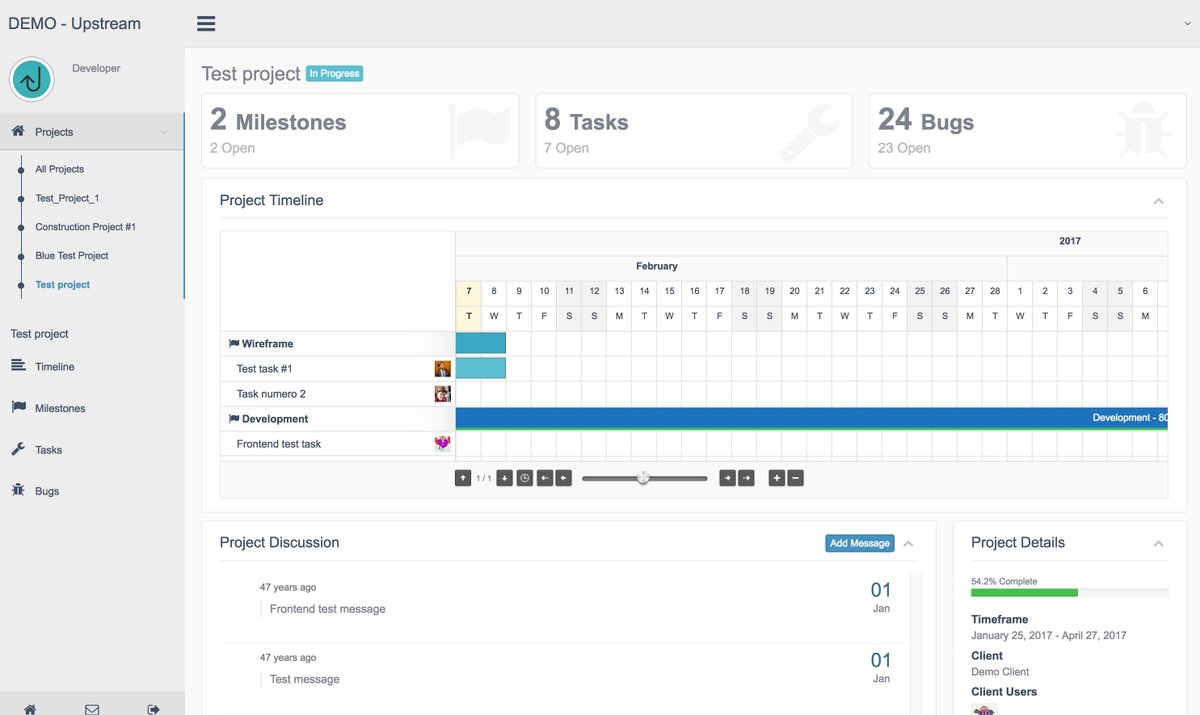Click the Timeline icon in the sidebar

pyautogui.click(x=18, y=366)
